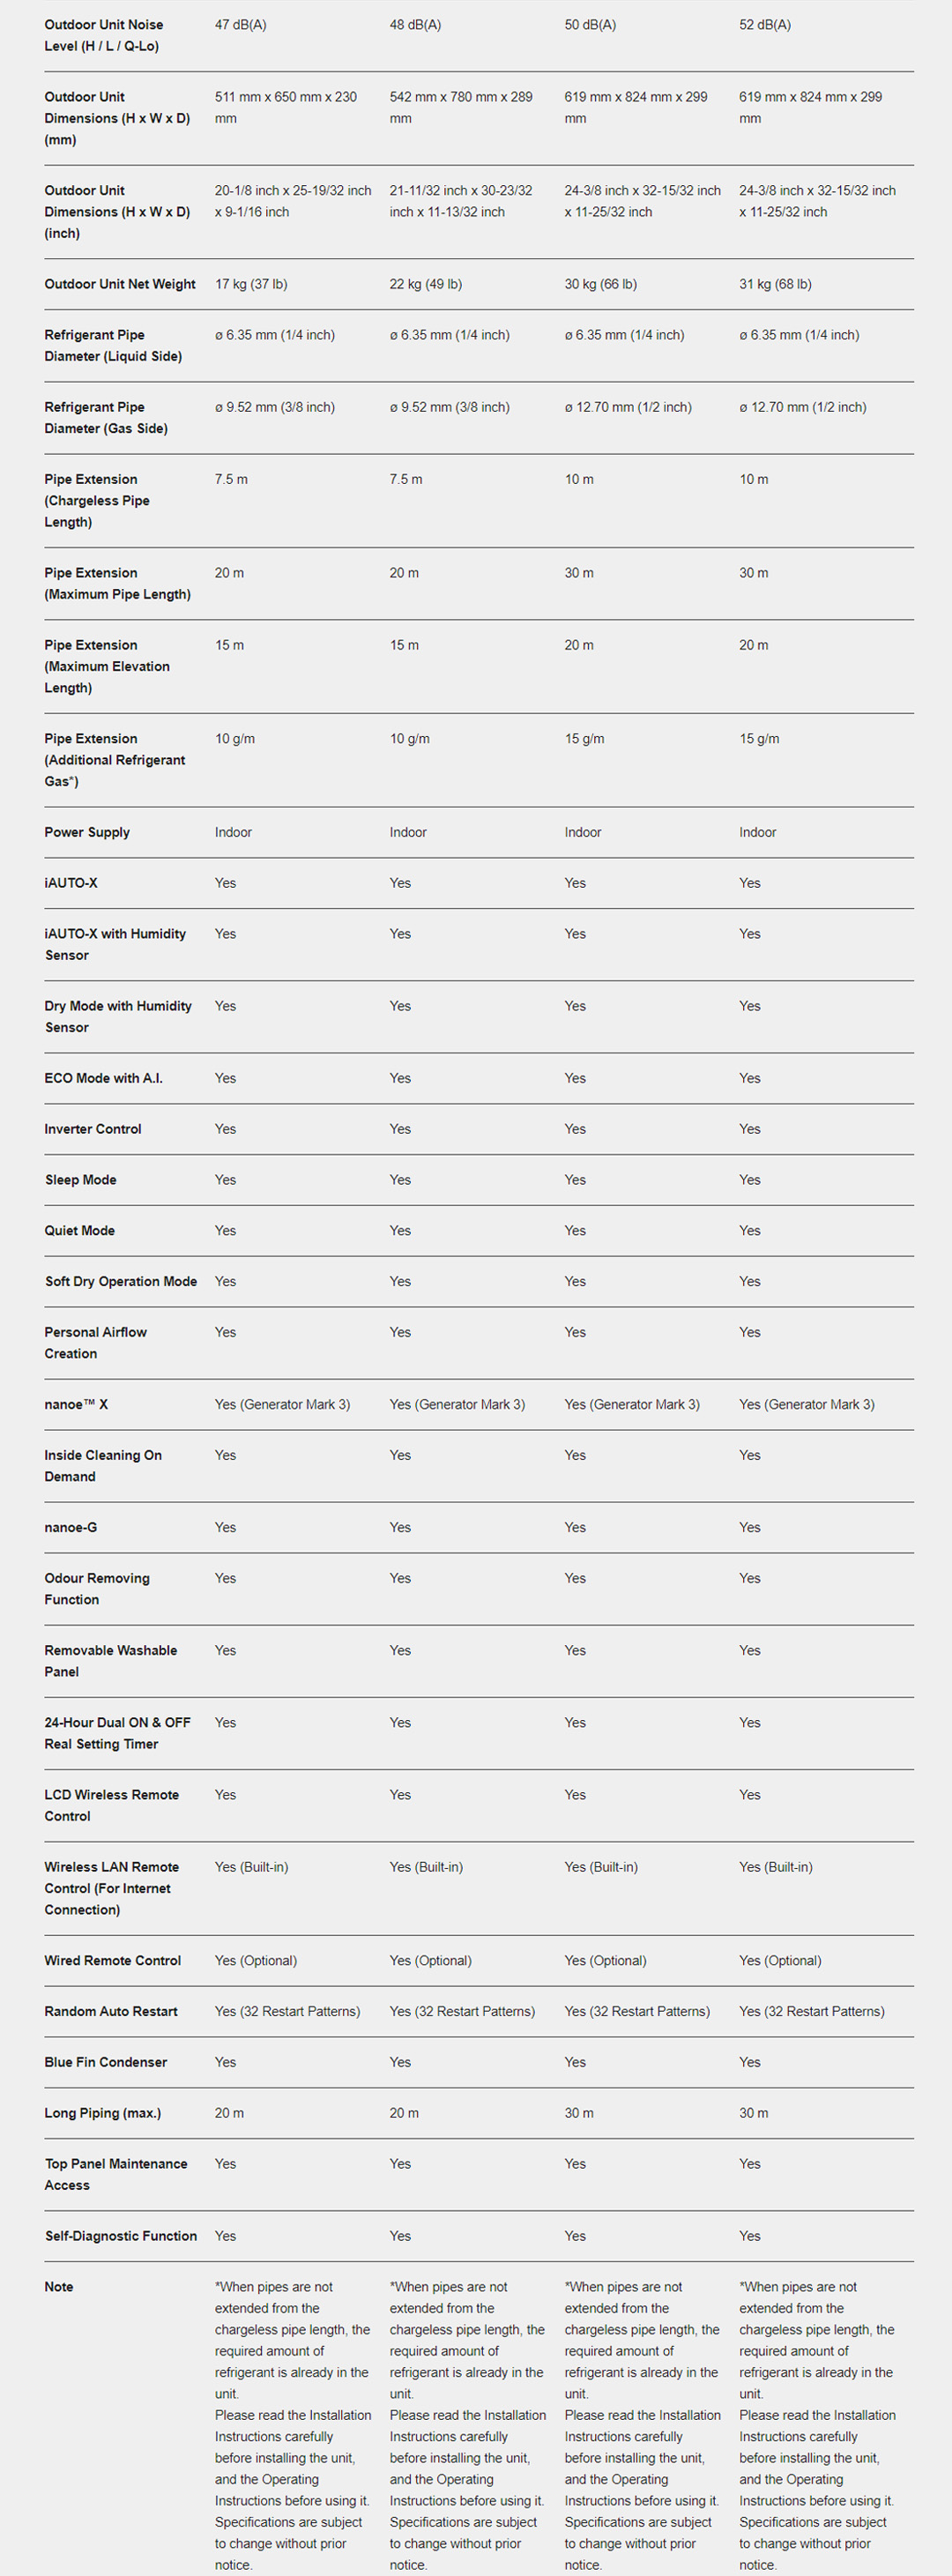Image resolution: width=952 pixels, height=2576 pixels.
Task: Click the Soft Dry Operation Mode label
Action: pos(120,1281)
